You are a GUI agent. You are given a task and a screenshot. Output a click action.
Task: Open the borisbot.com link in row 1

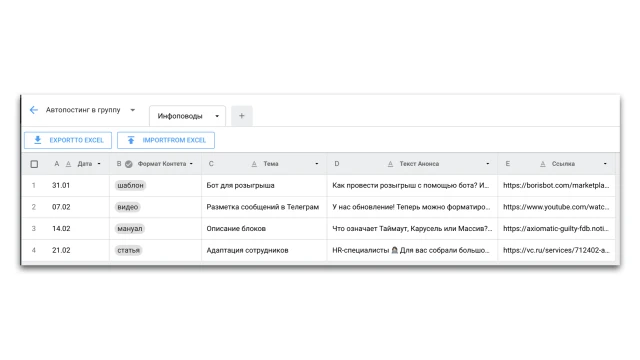point(556,185)
